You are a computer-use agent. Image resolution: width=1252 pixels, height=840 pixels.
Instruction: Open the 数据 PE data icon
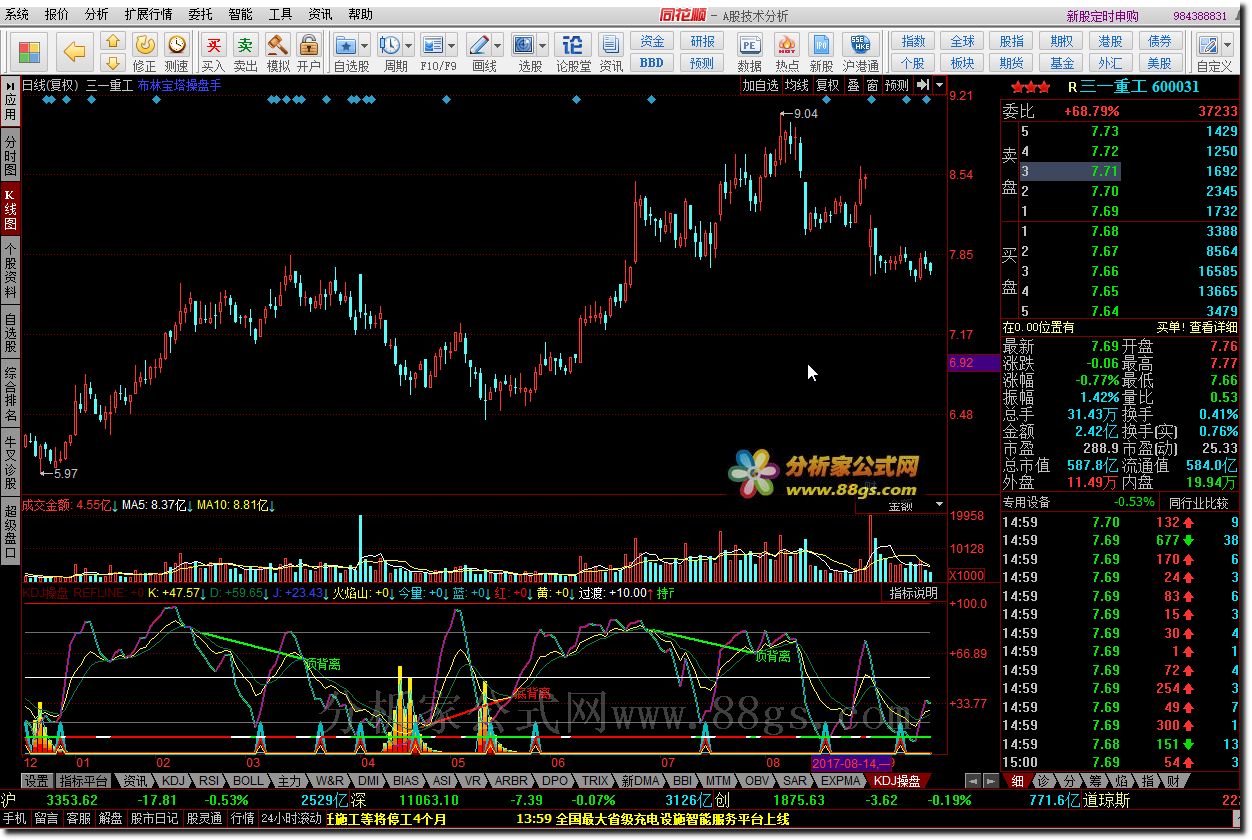(750, 52)
